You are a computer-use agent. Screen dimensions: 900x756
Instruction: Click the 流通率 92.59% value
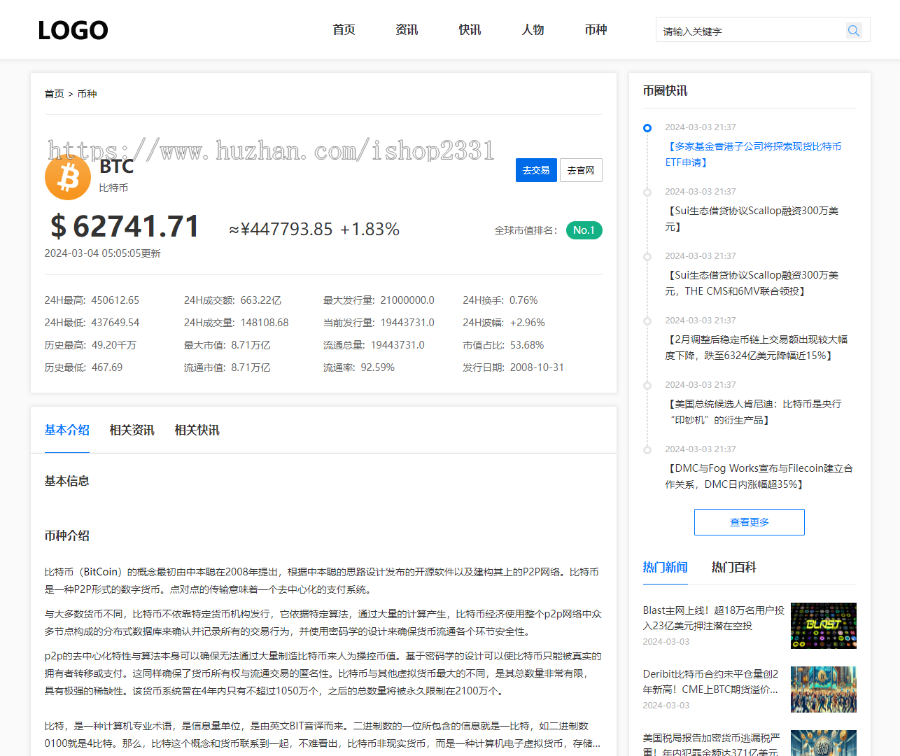point(377,367)
